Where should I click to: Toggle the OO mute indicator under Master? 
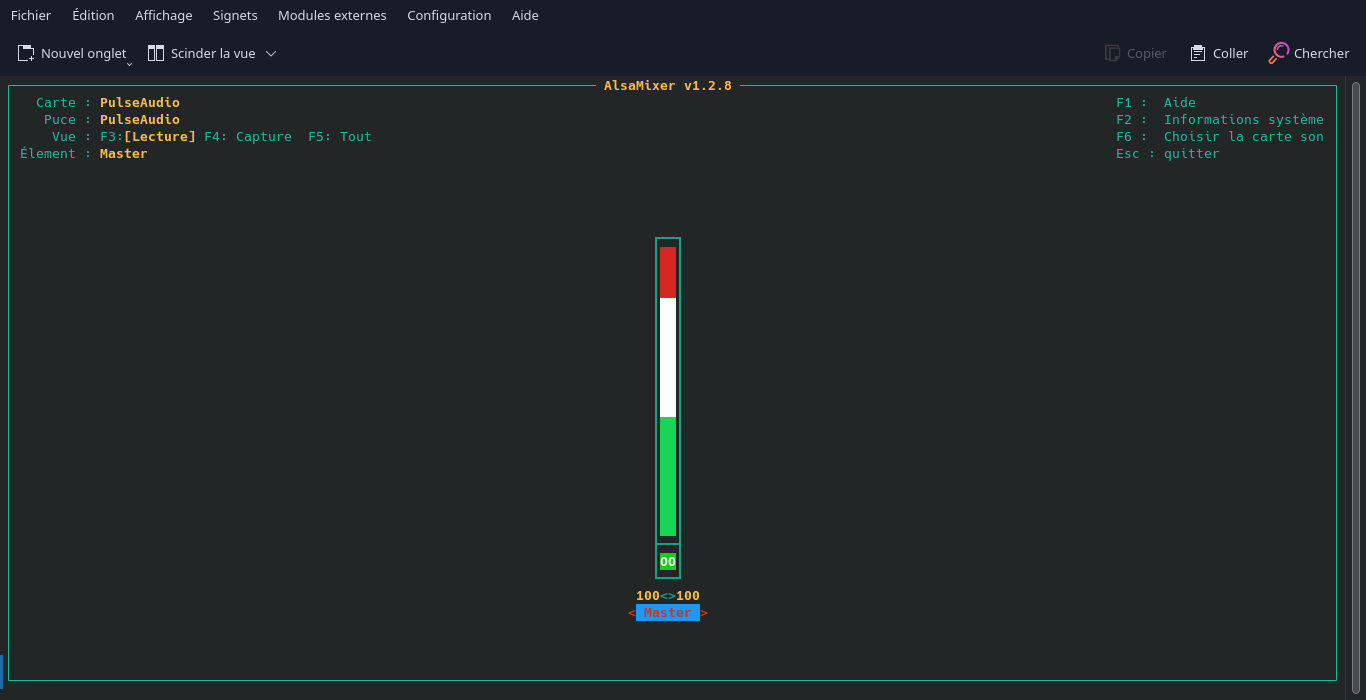click(x=668, y=561)
